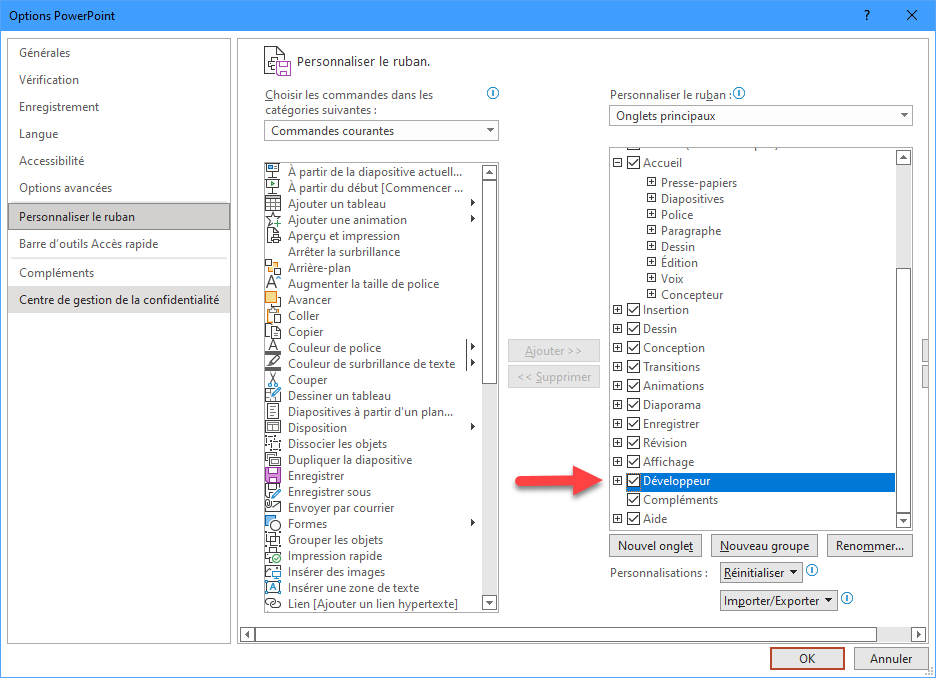Click the info icon beside Réinitialiser
Screen dimensions: 936x678
812,571
